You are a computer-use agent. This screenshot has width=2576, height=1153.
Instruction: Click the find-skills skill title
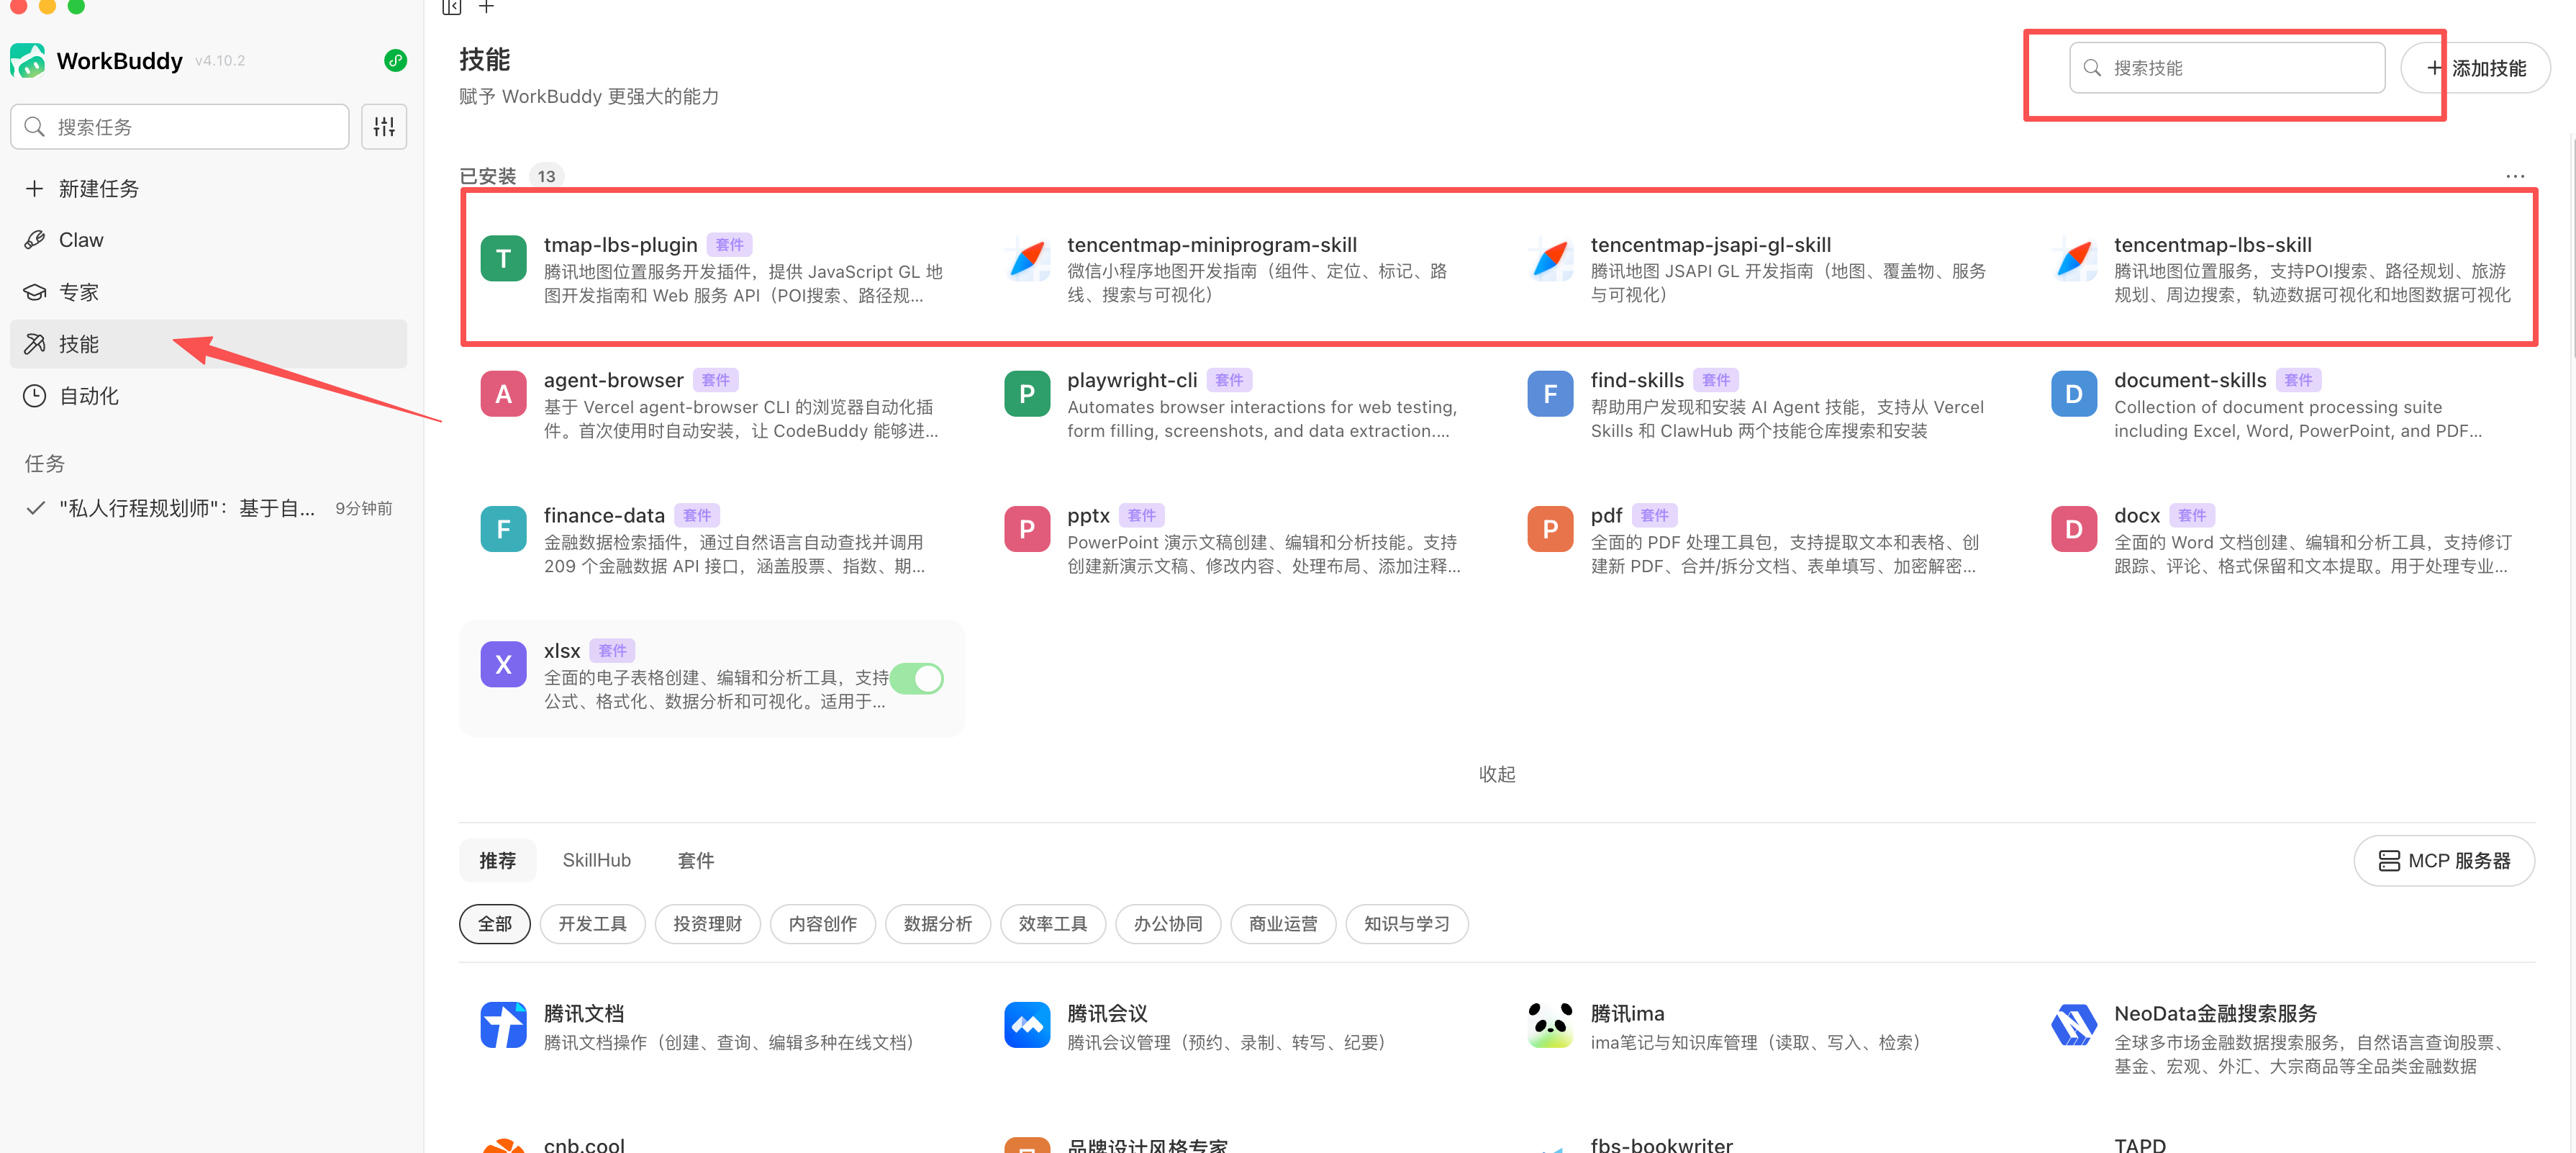[1637, 380]
